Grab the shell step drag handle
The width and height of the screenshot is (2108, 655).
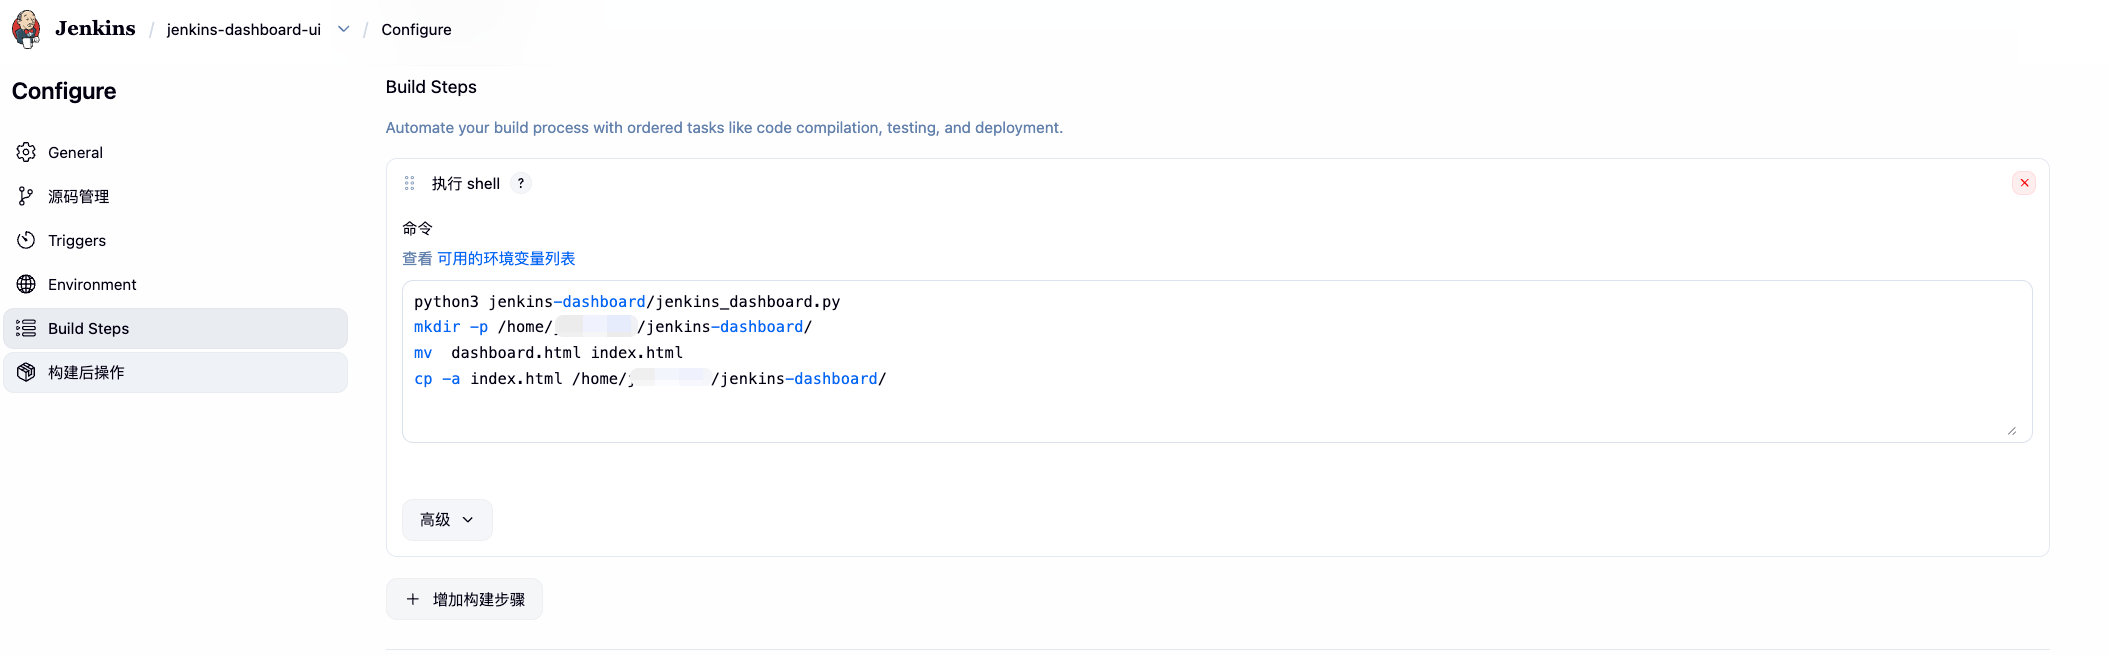pos(409,183)
